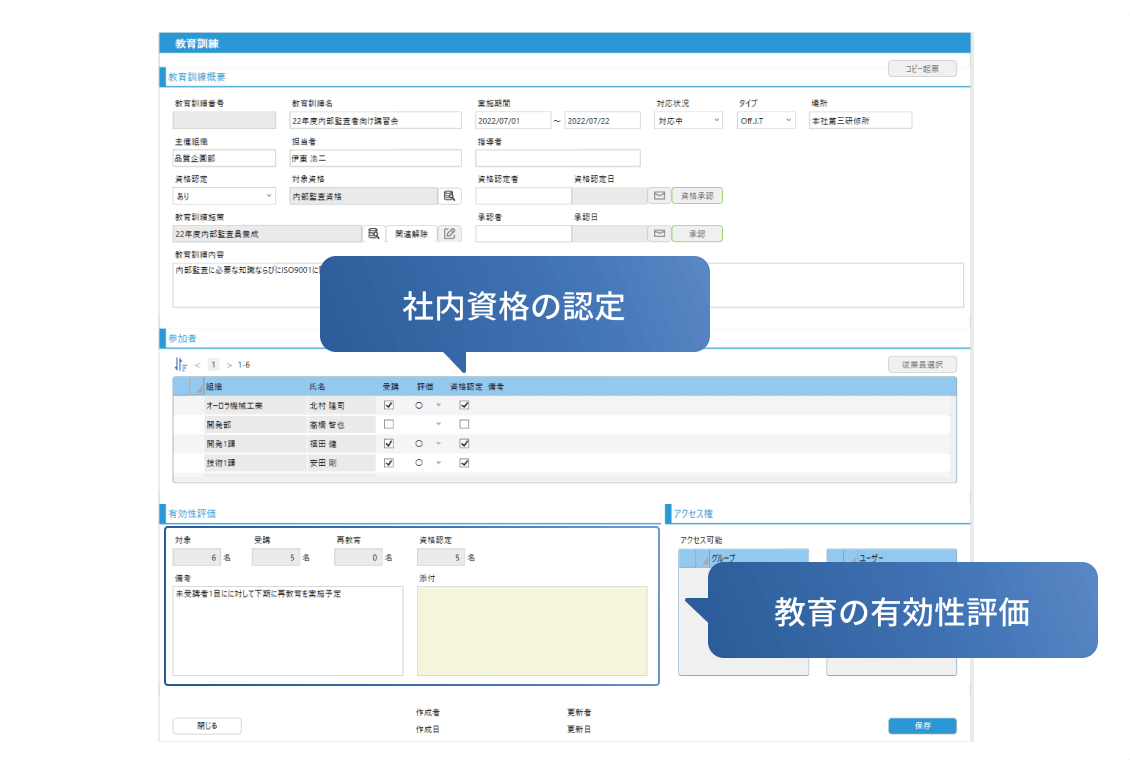Uncheck 受講 checkbox for 北村 隆司
The height and width of the screenshot is (774, 1130).
point(389,406)
